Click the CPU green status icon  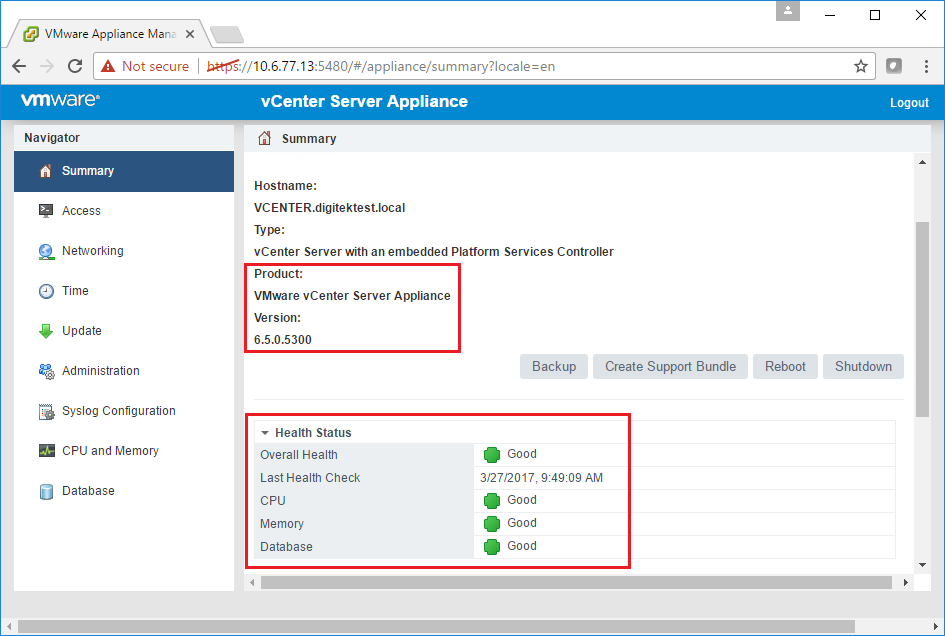coord(492,500)
